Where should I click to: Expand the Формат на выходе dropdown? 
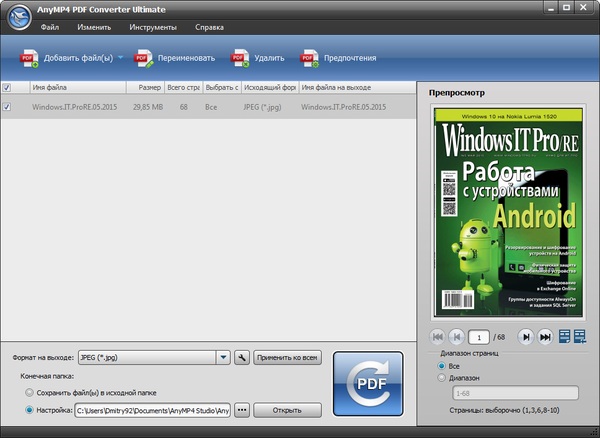point(224,357)
